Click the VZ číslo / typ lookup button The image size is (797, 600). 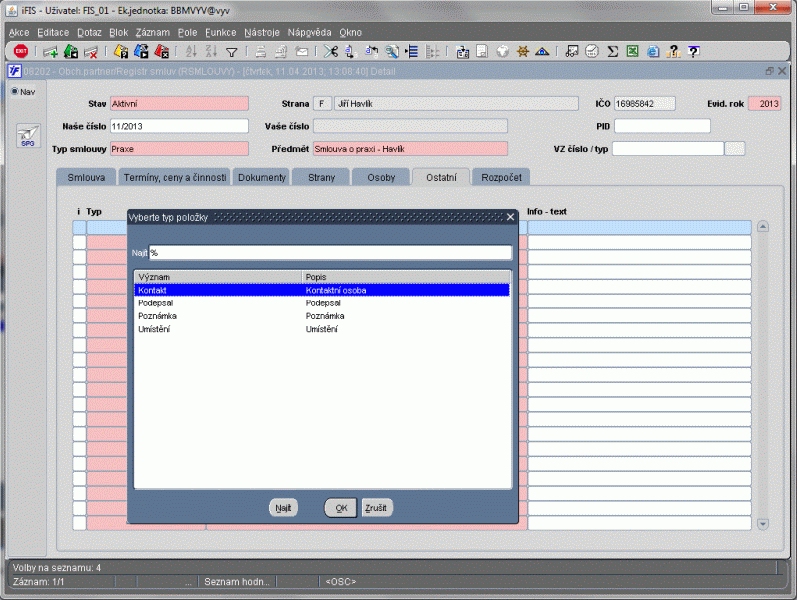click(x=734, y=149)
